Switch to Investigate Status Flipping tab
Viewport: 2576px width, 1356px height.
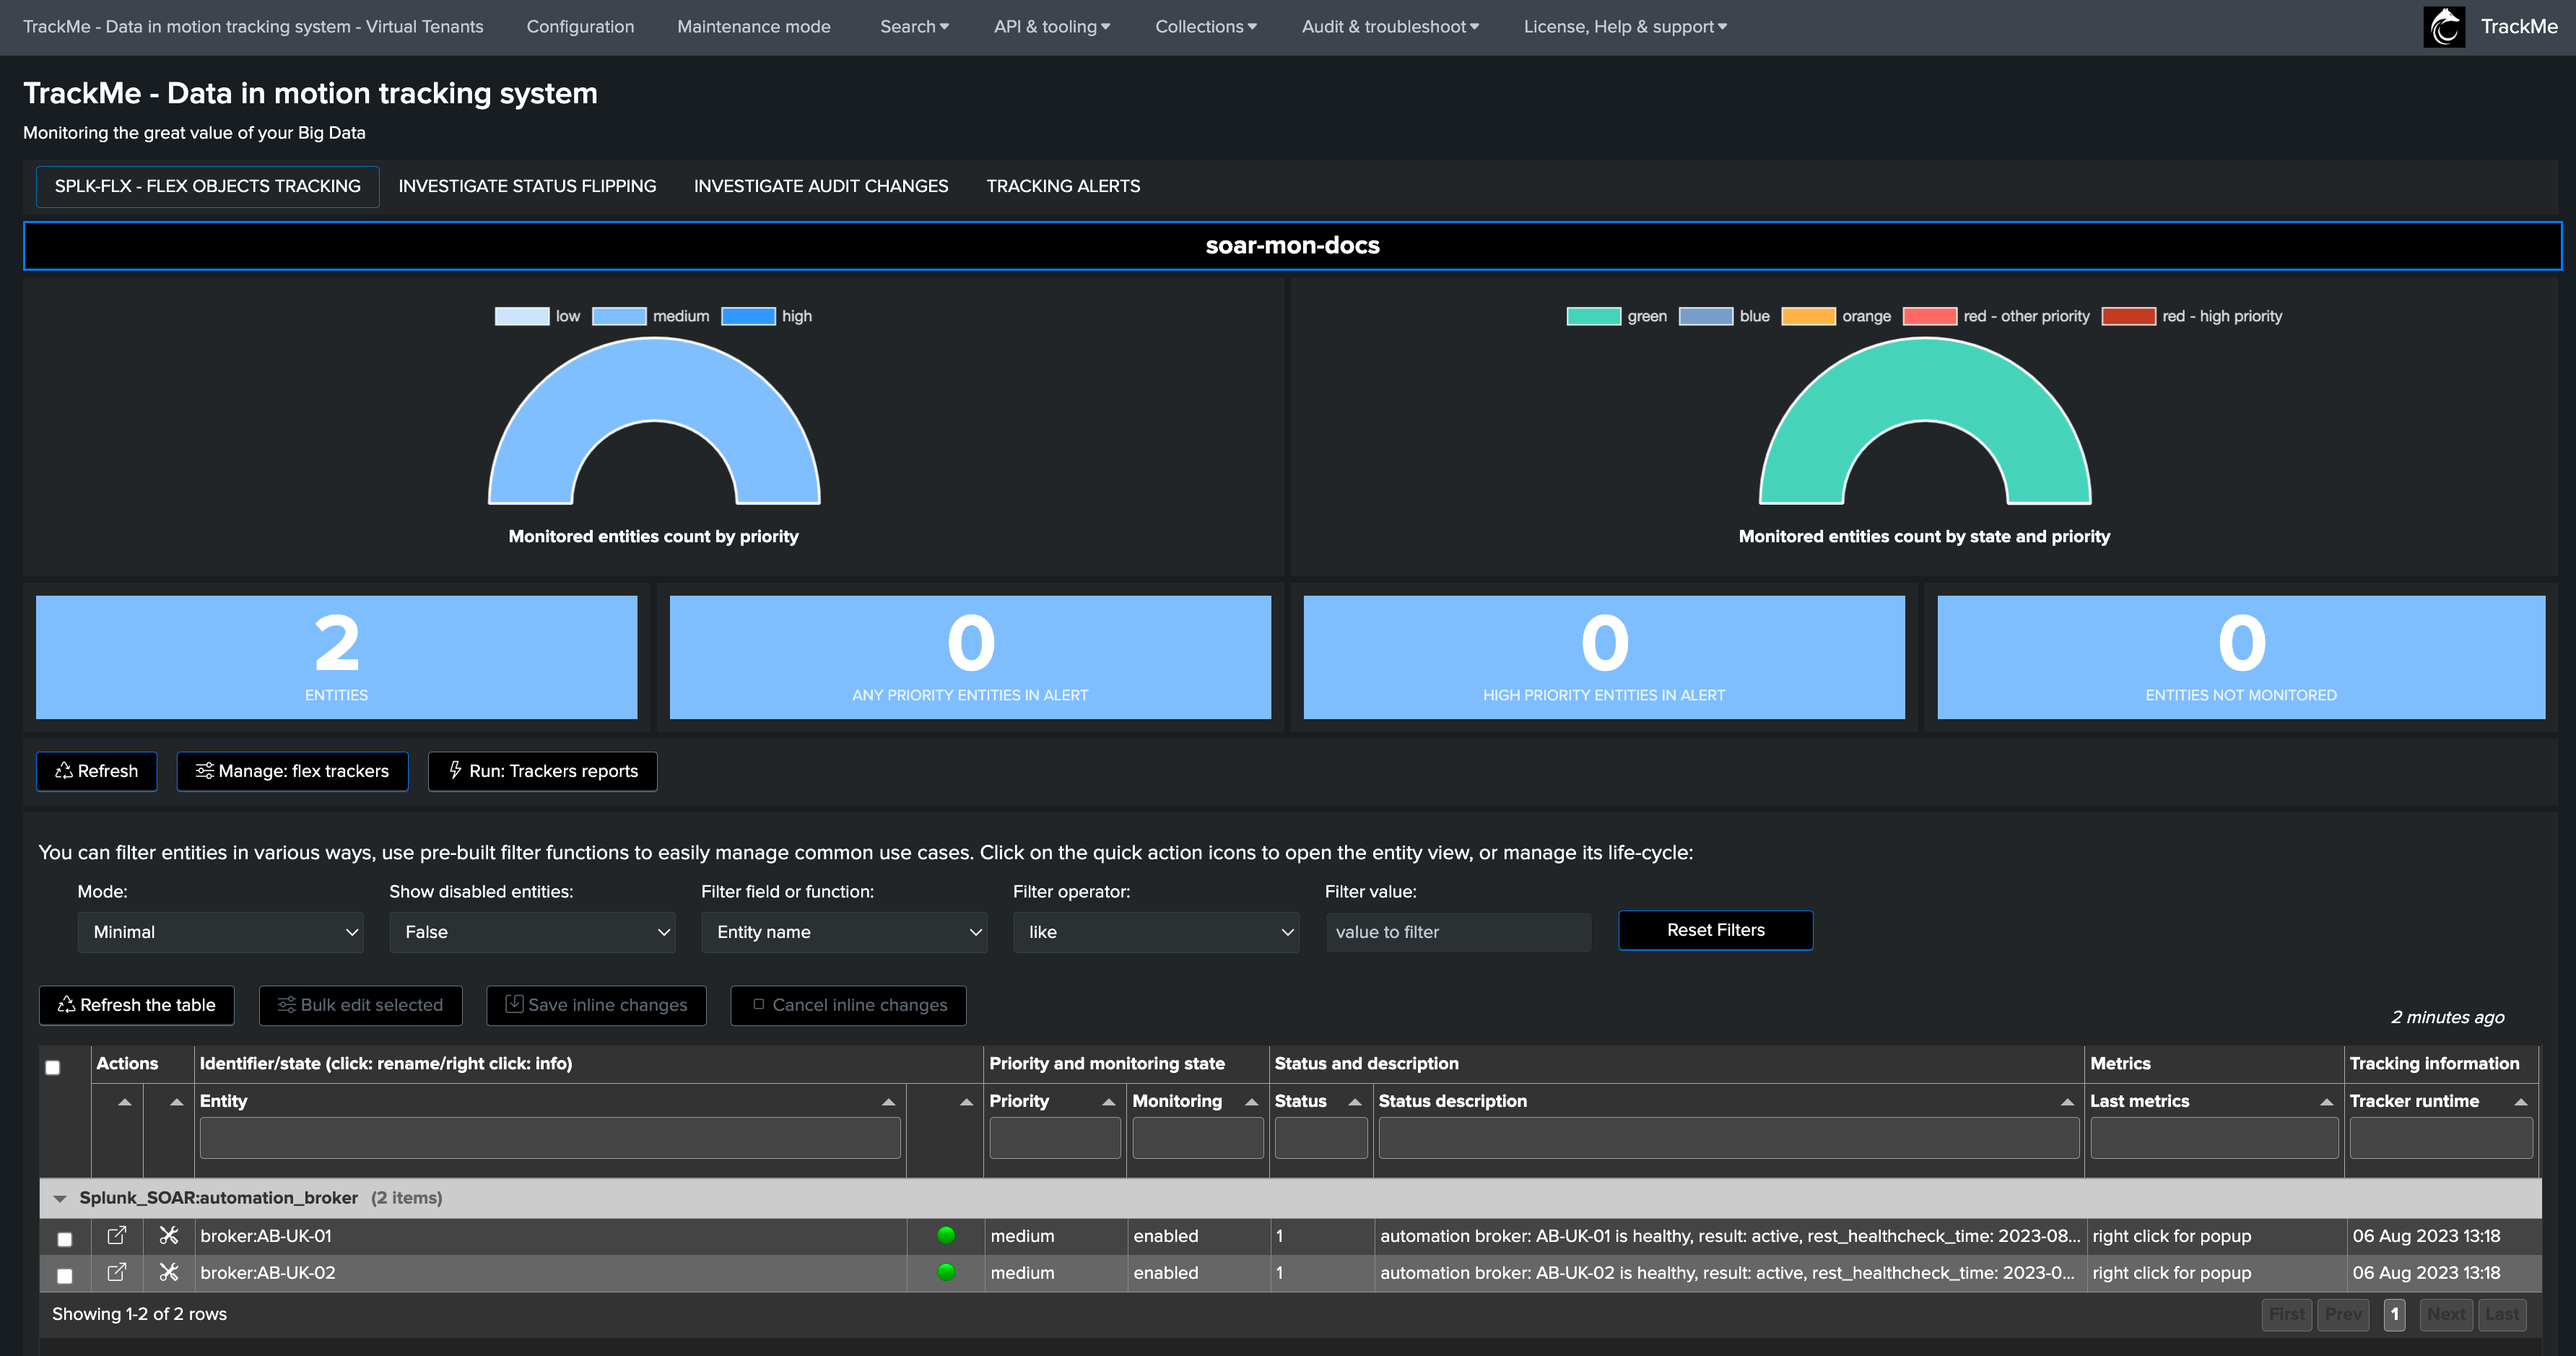tap(527, 186)
